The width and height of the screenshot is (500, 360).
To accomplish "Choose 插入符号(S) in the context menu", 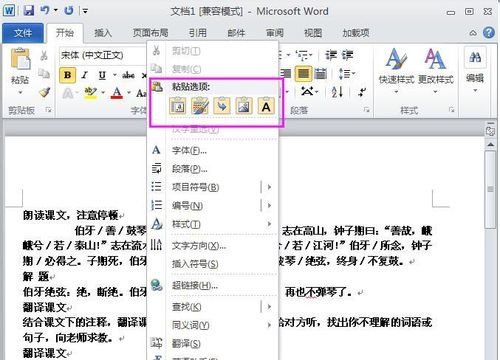I will click(213, 264).
